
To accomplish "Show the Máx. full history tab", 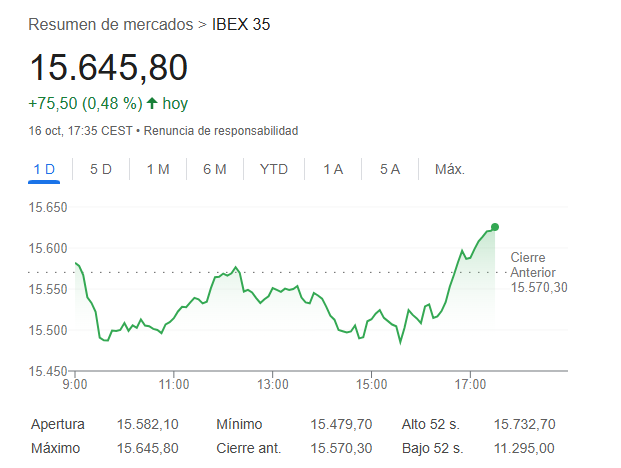I will (x=450, y=169).
